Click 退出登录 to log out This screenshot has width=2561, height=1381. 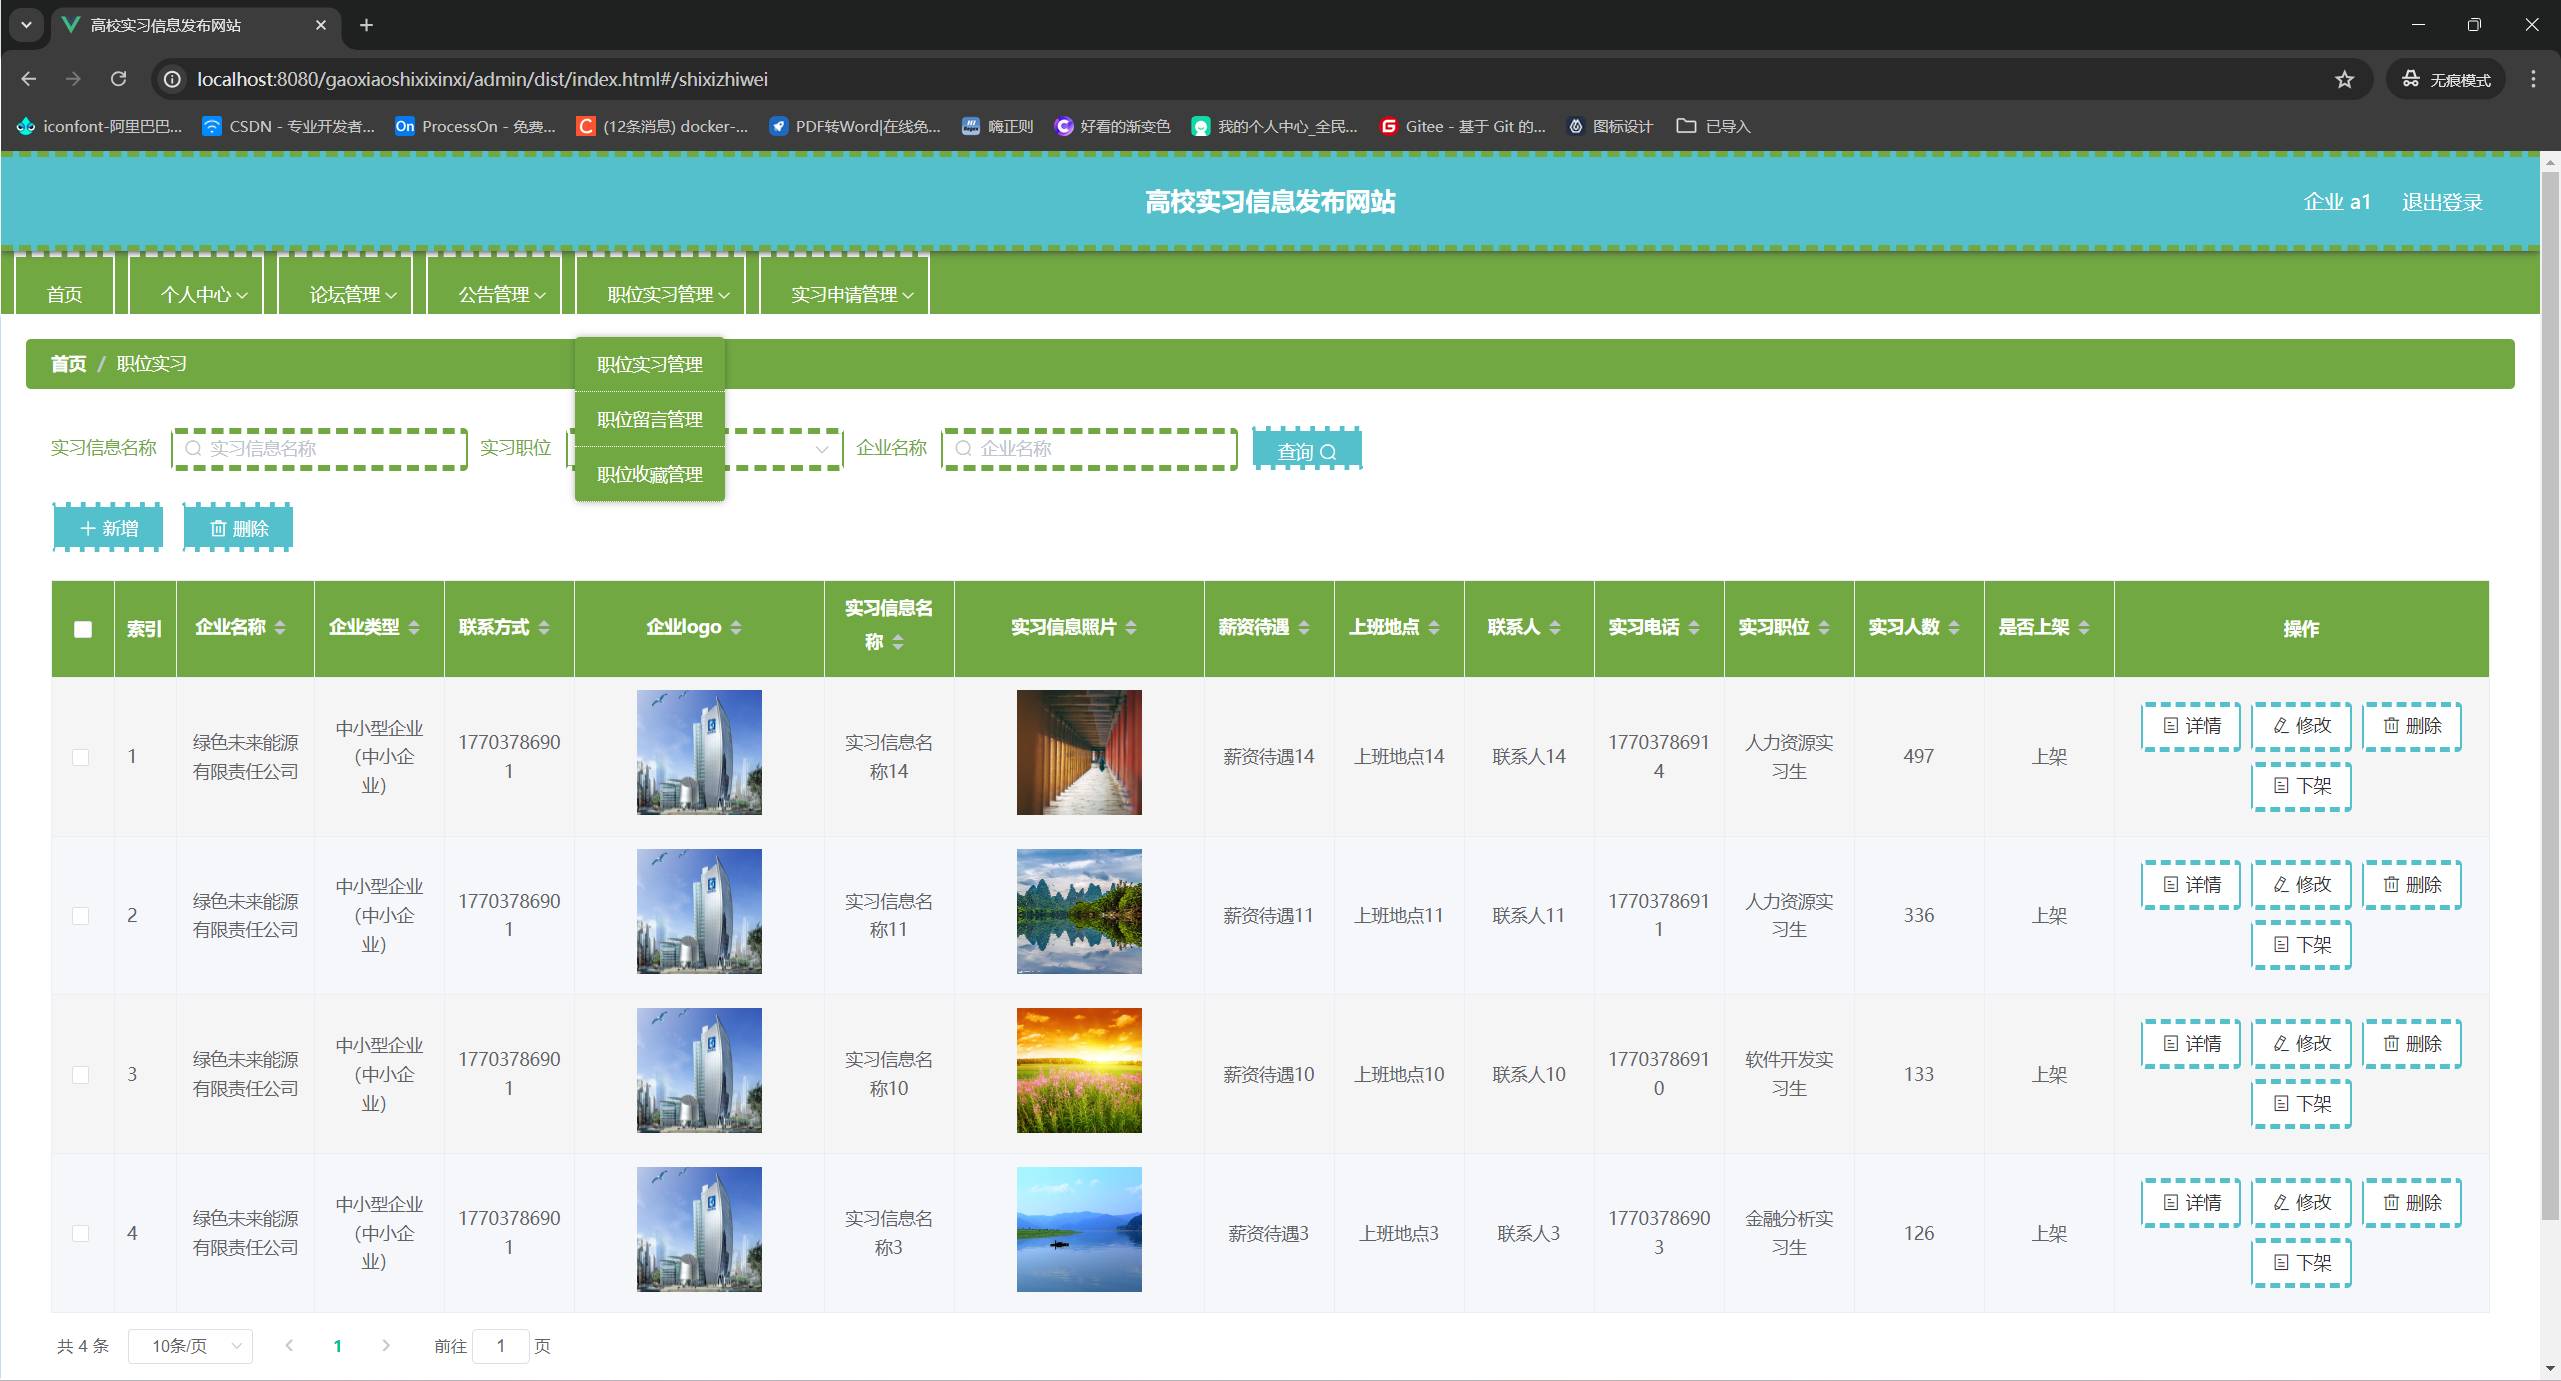pyautogui.click(x=2441, y=202)
